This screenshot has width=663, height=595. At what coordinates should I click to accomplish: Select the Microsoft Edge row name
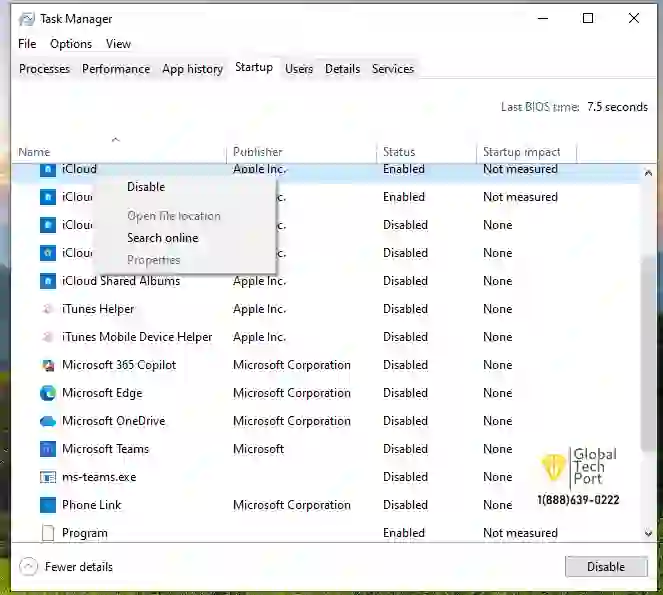click(102, 393)
